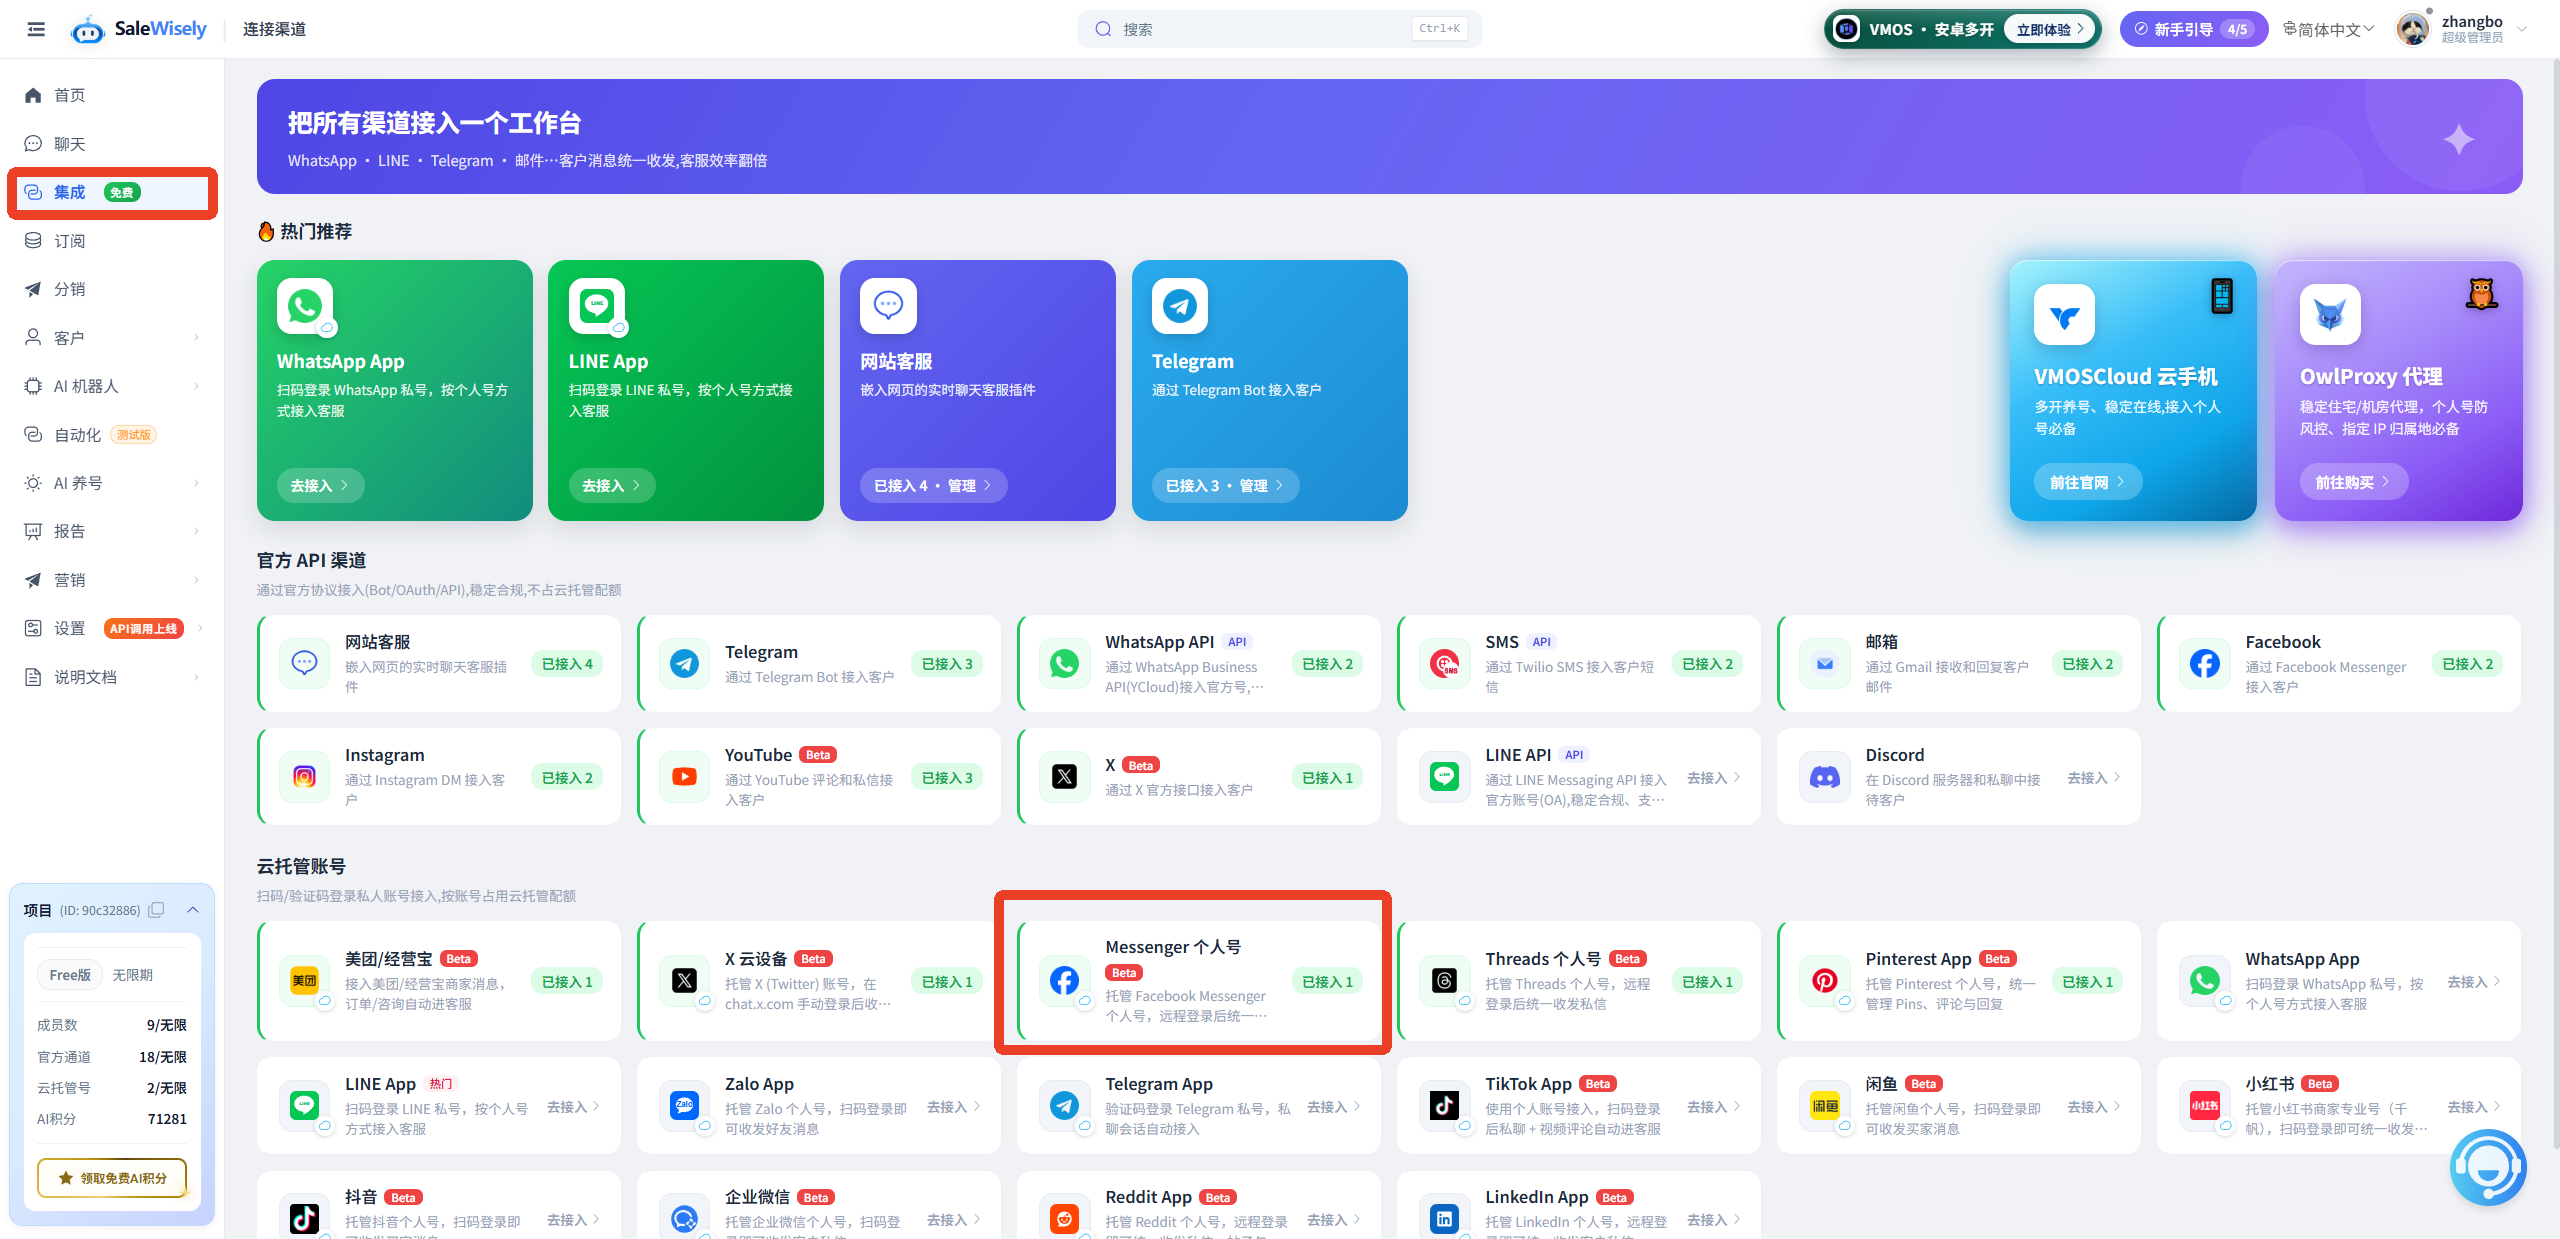Open the floating customer support headset icon
This screenshot has width=2560, height=1239.
(x=2488, y=1167)
